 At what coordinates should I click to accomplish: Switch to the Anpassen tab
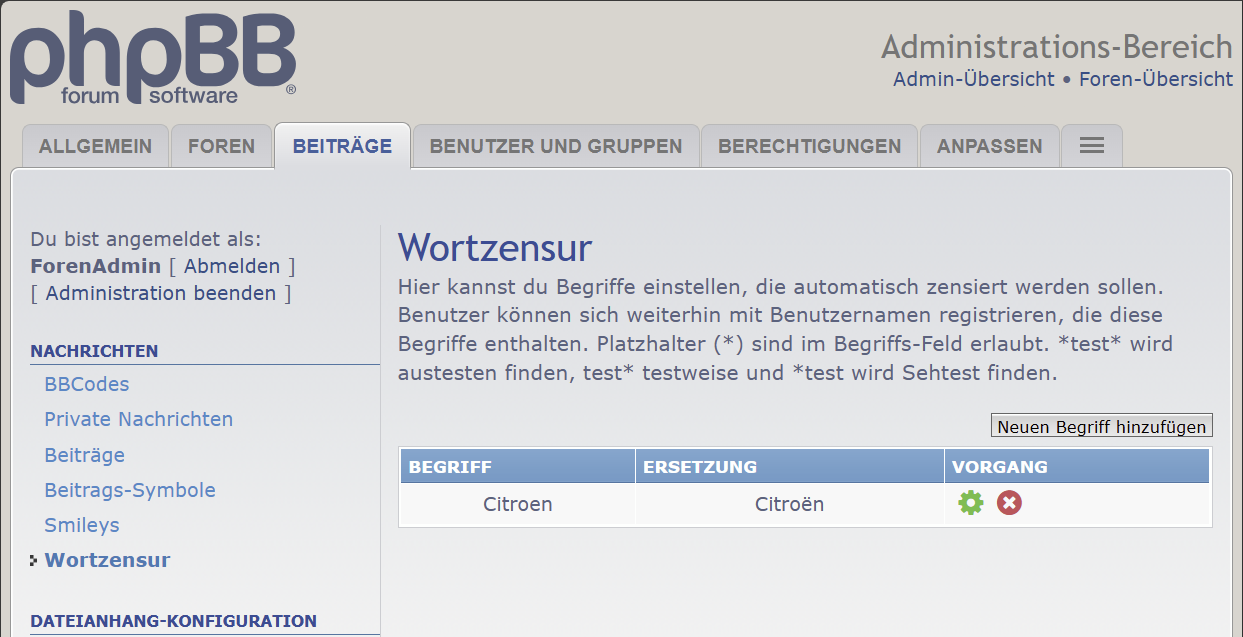(989, 146)
